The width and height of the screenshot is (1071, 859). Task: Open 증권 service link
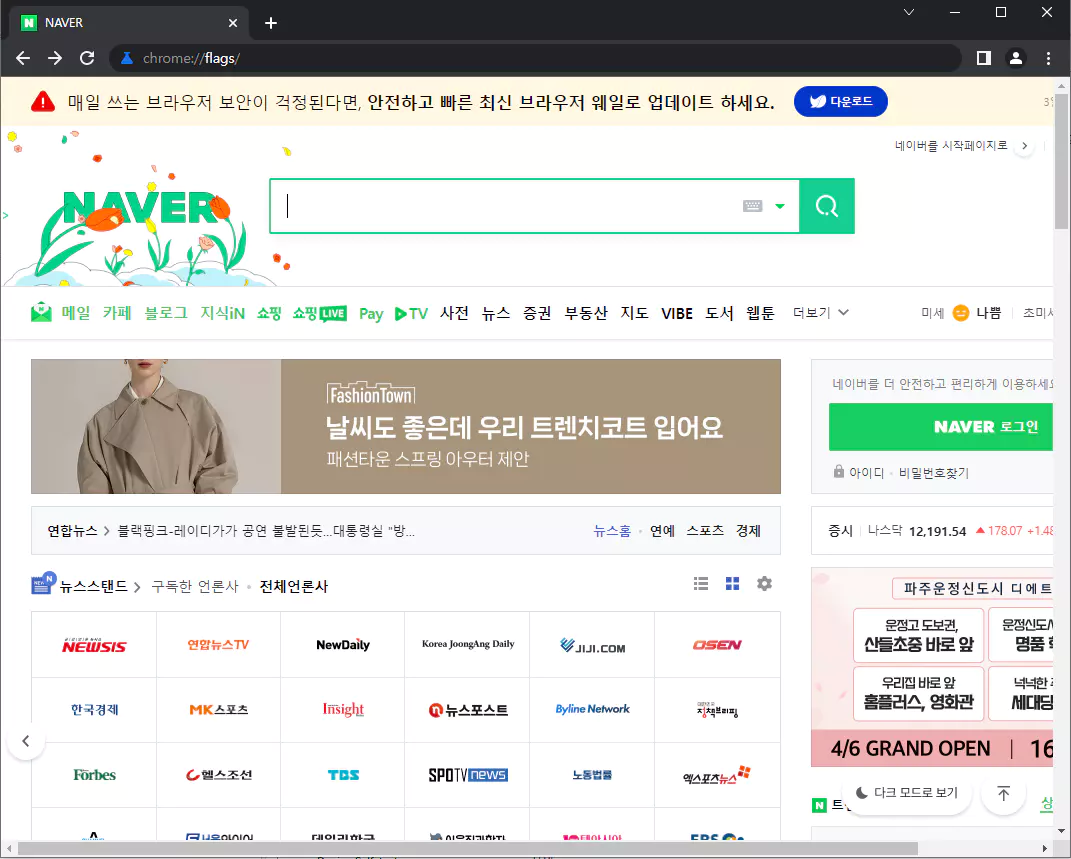coord(538,313)
